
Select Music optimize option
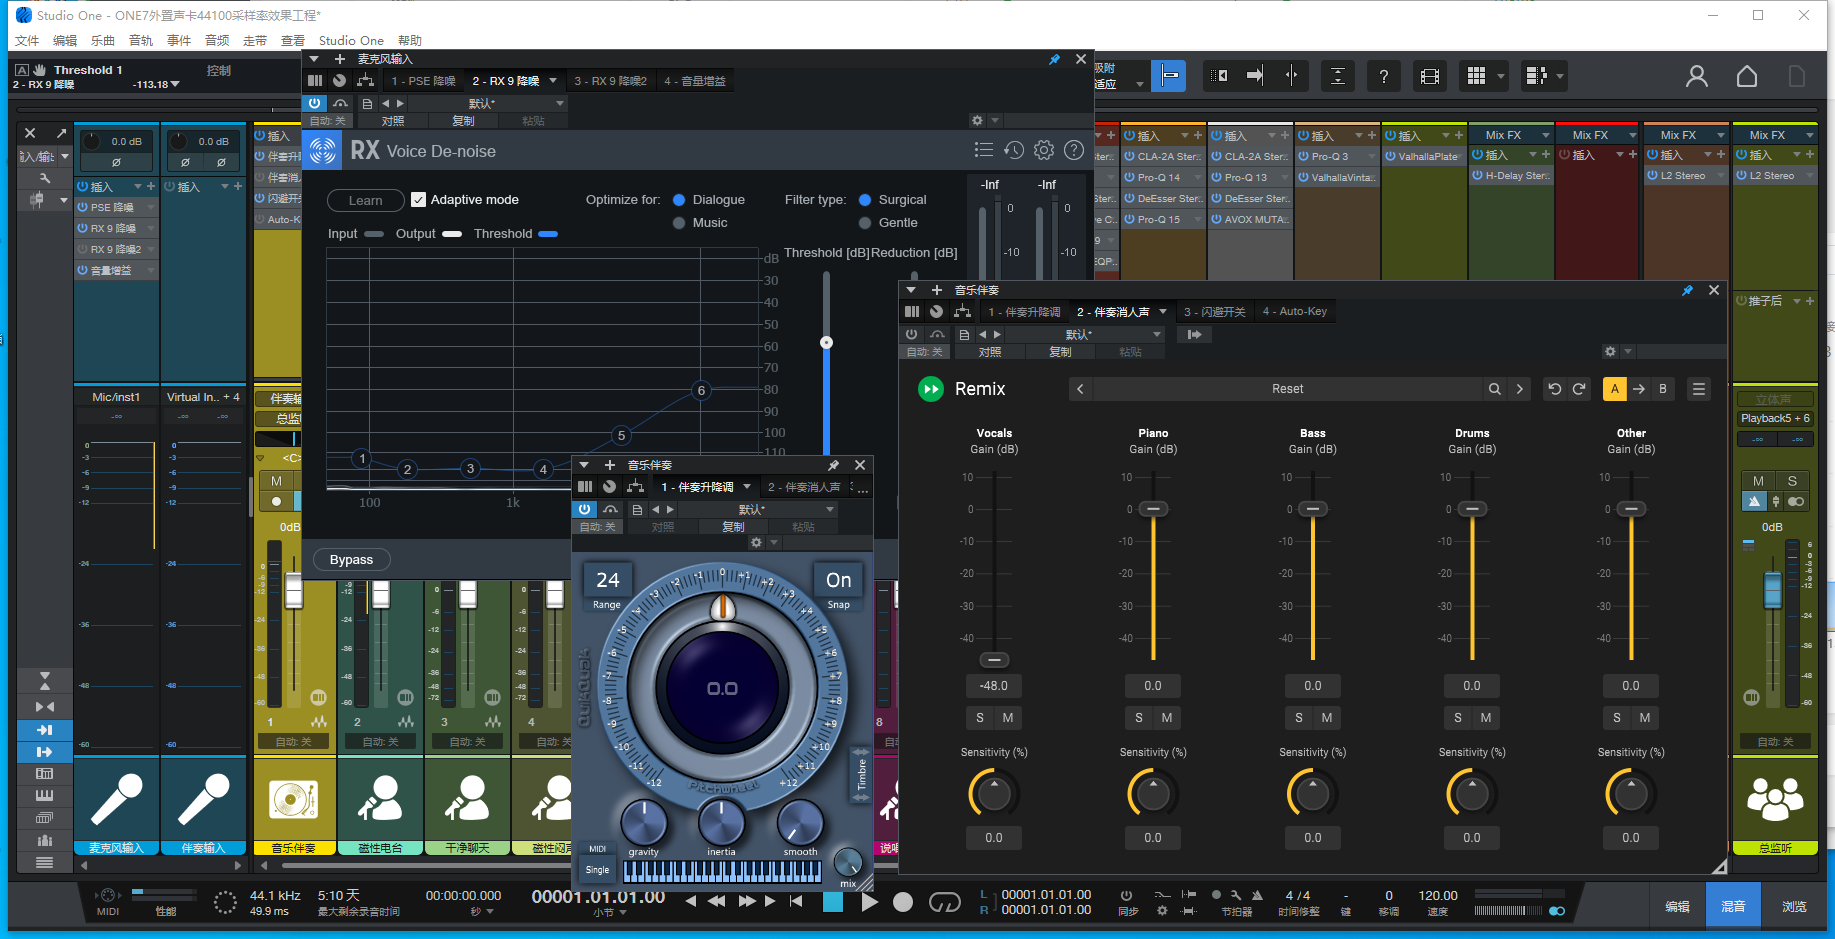point(679,223)
